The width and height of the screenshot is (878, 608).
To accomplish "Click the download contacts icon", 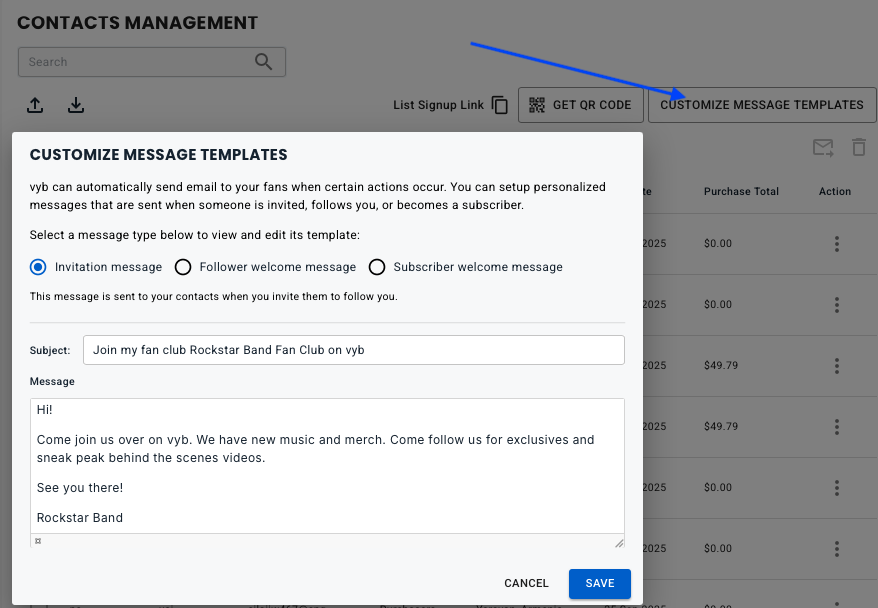I will (x=76, y=105).
